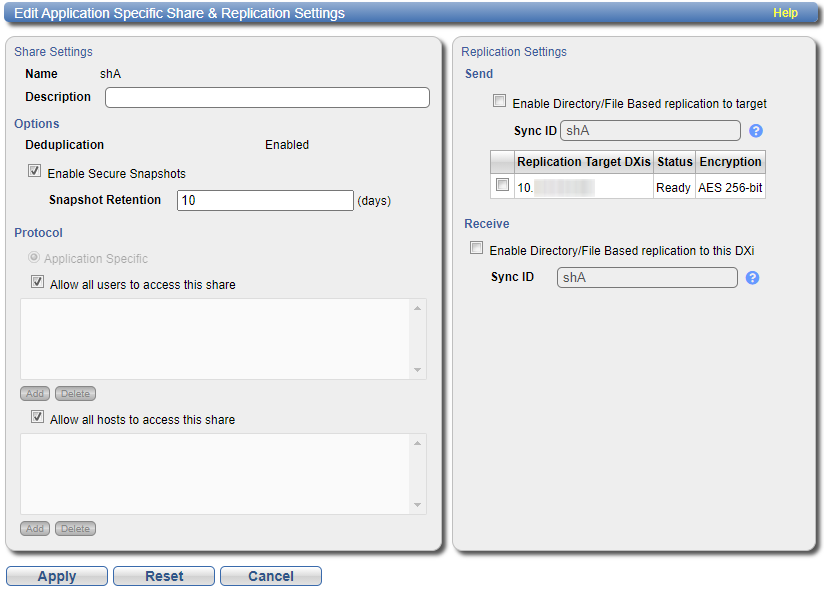Viewport: 824px width, 590px height.
Task: Click the Snapshot Retention days field
Action: [265, 200]
